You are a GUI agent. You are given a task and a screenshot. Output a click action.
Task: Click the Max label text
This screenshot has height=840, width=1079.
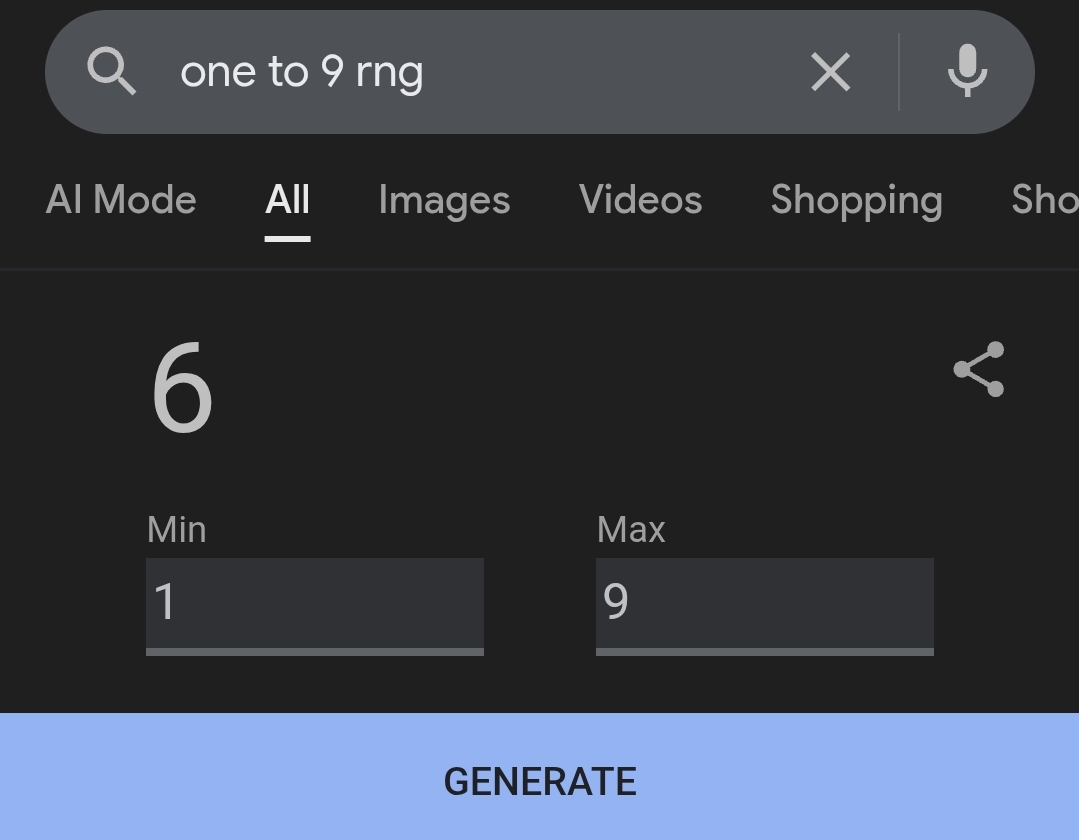pyautogui.click(x=631, y=529)
